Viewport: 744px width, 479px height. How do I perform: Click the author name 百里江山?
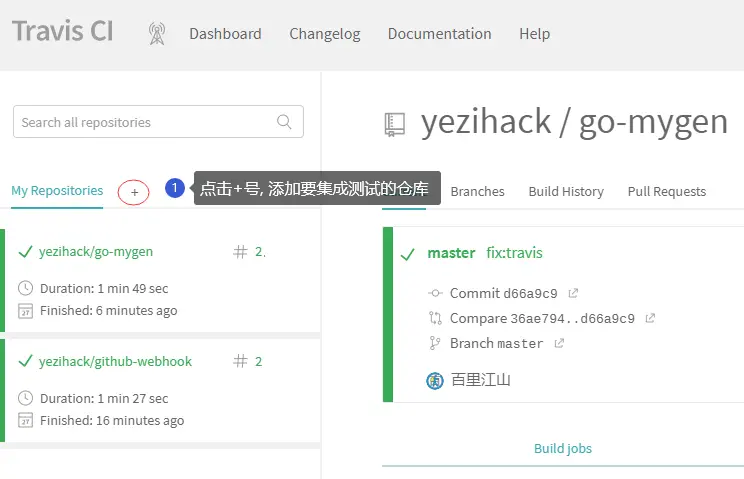point(481,380)
